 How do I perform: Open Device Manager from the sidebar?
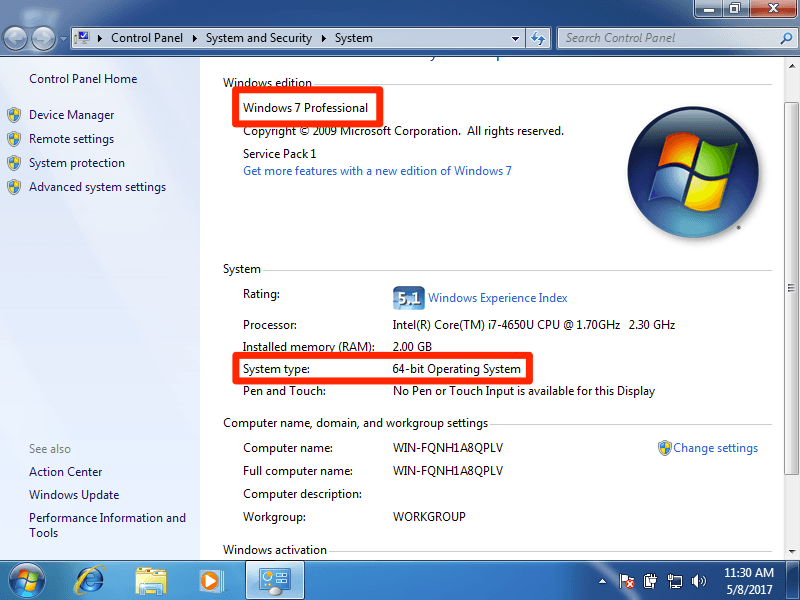(x=73, y=114)
